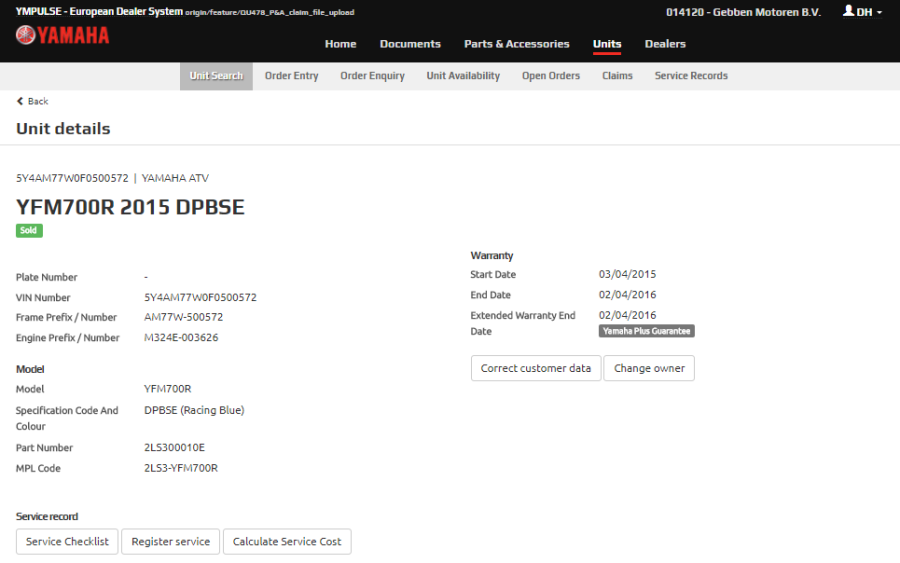
Task: Click the user profile icon
Action: (x=848, y=11)
